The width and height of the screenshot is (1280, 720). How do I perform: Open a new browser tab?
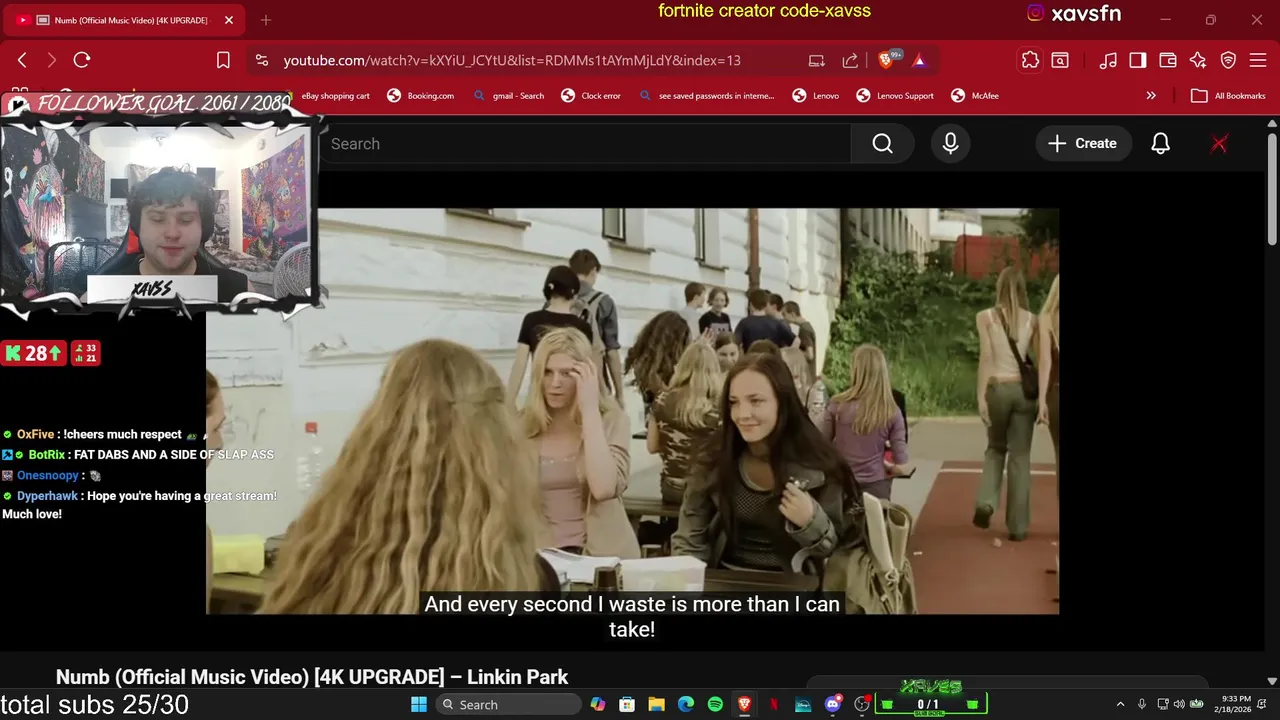tap(266, 20)
